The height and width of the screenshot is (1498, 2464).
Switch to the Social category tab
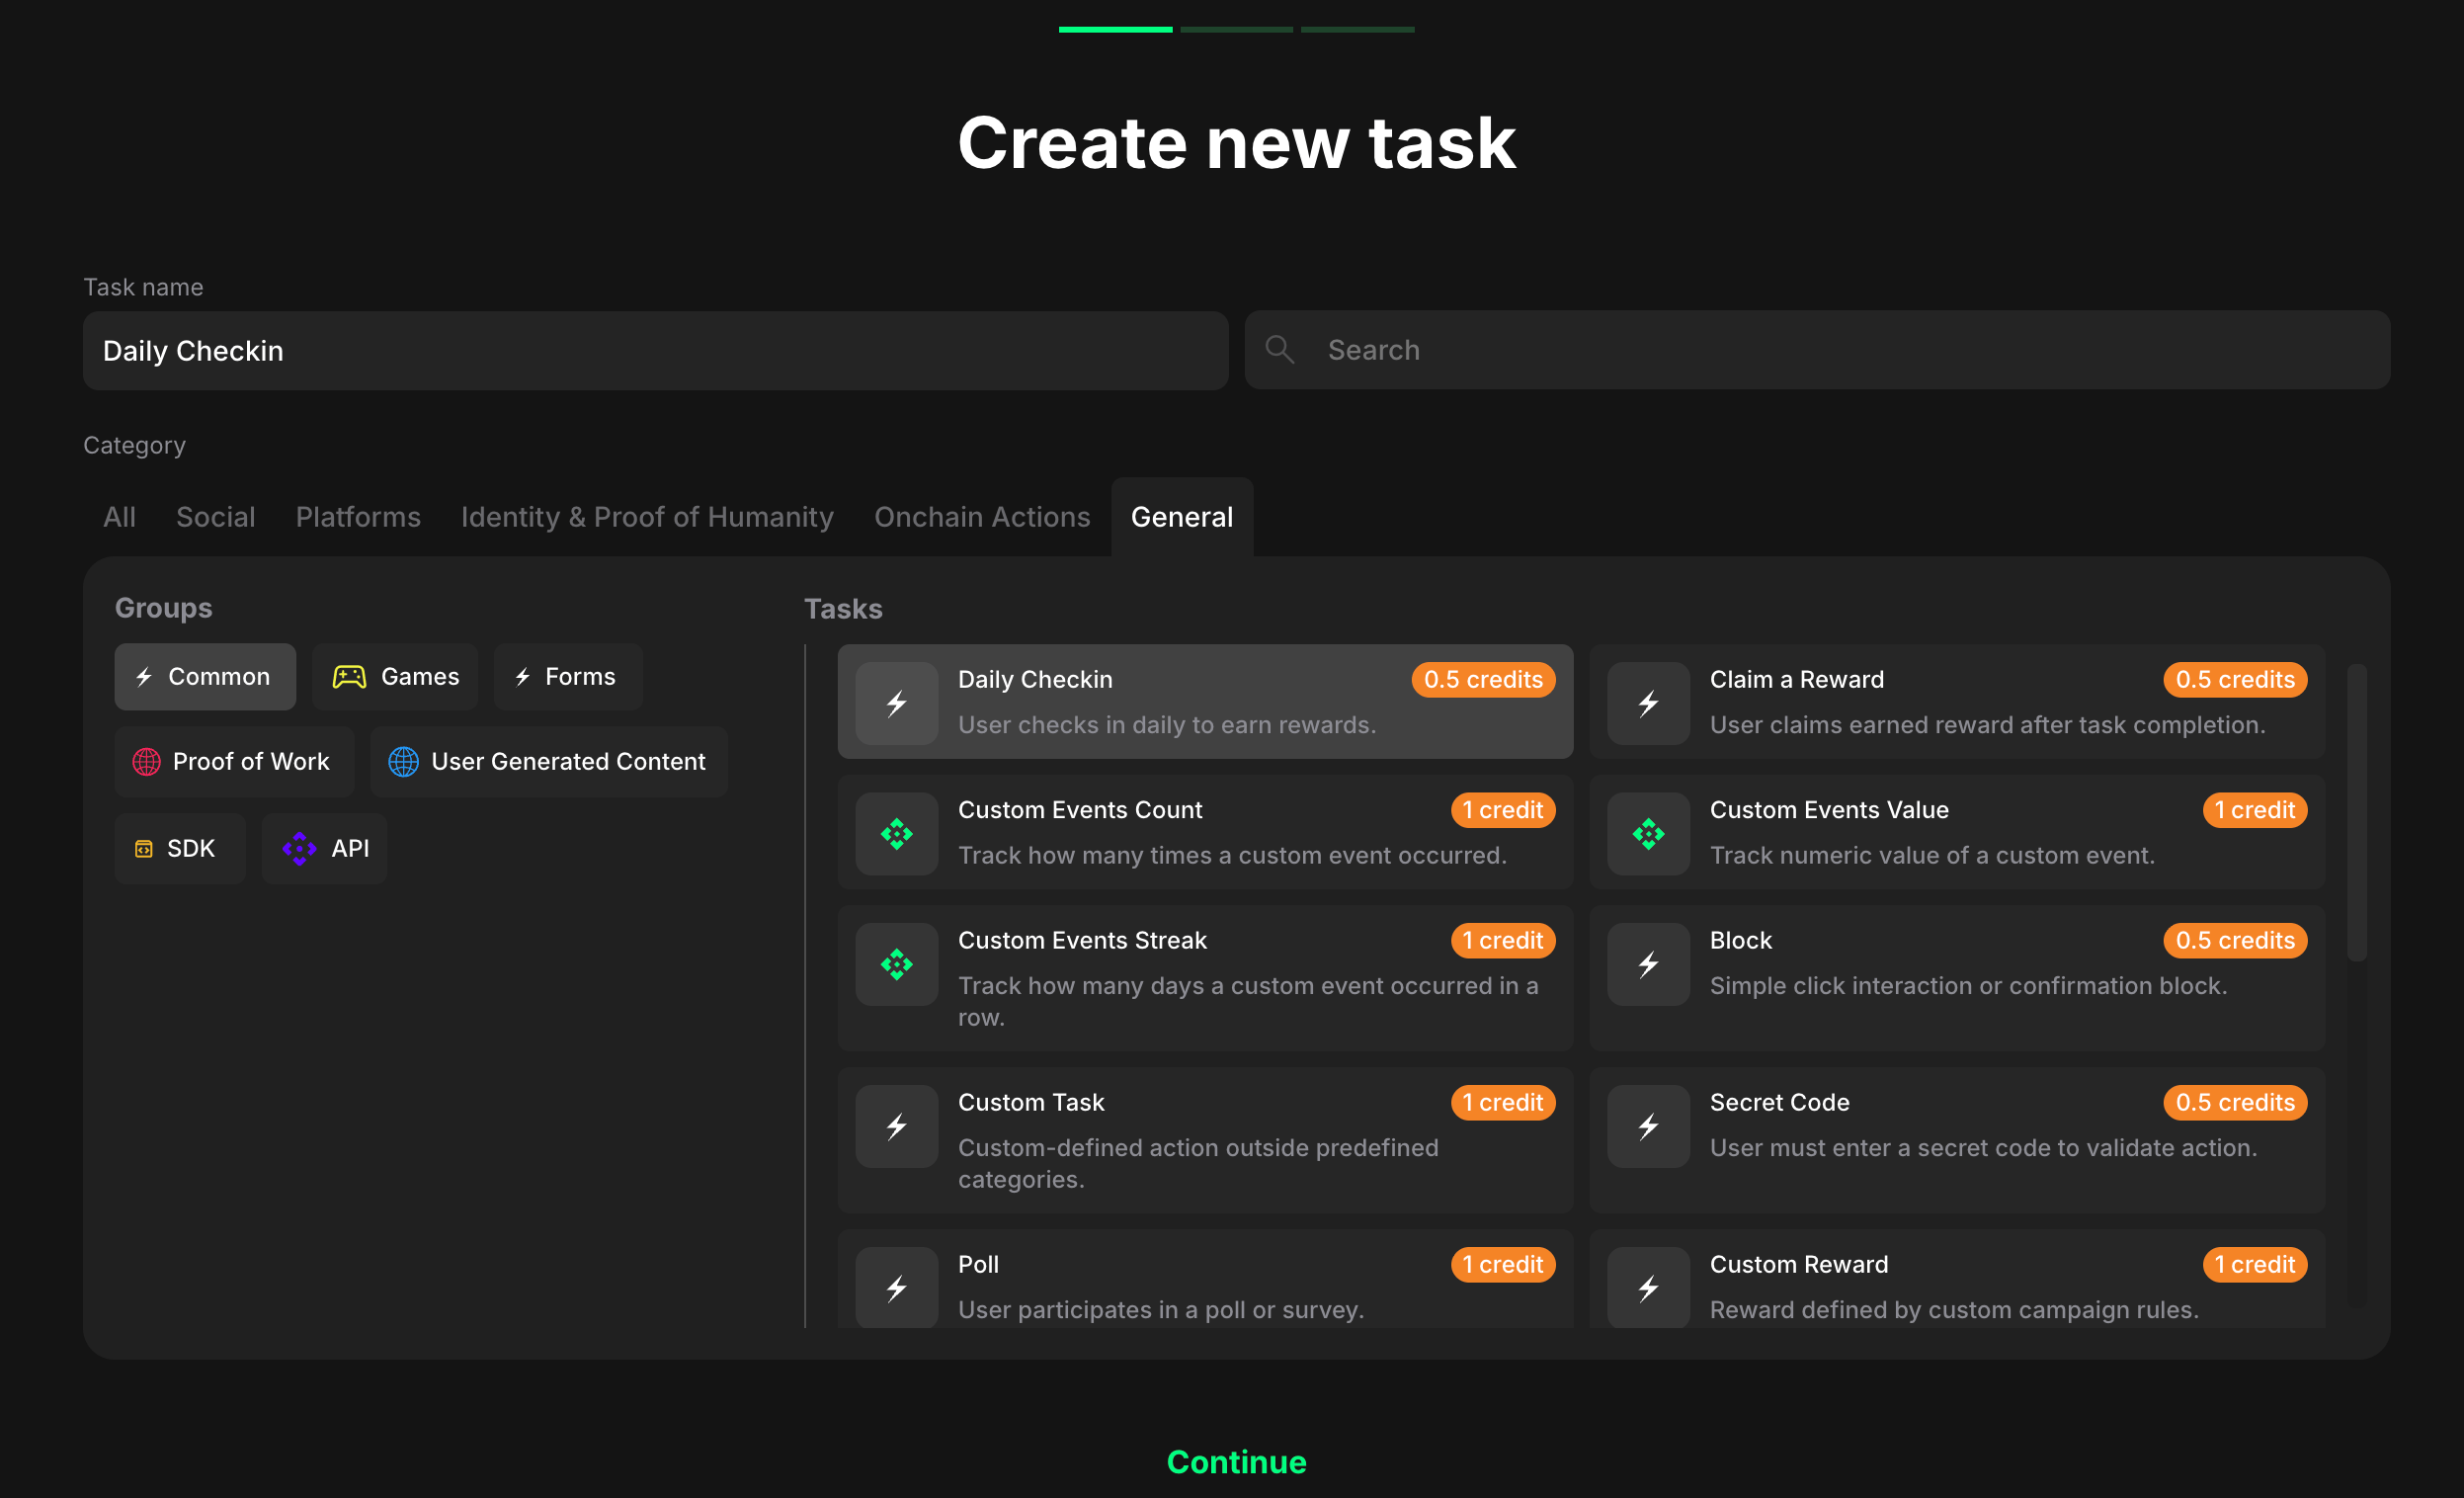[215, 517]
